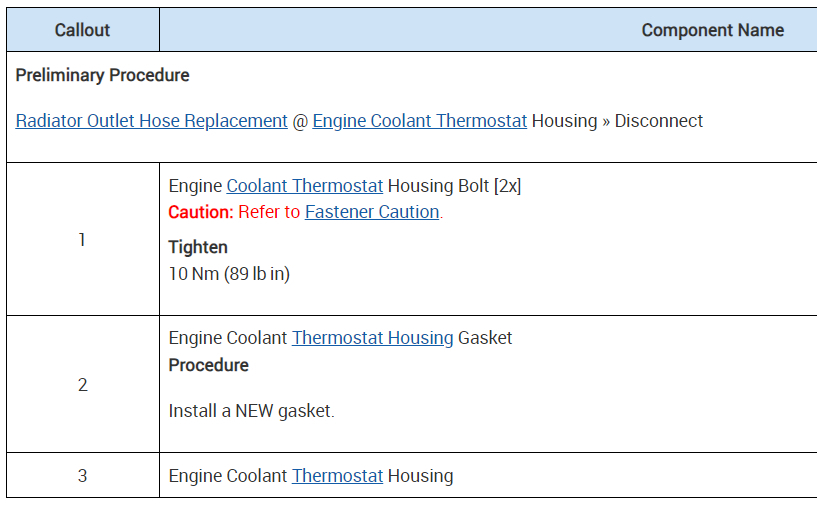Click callout number 2 cell
Screen dimensions: 817x507
[82, 385]
